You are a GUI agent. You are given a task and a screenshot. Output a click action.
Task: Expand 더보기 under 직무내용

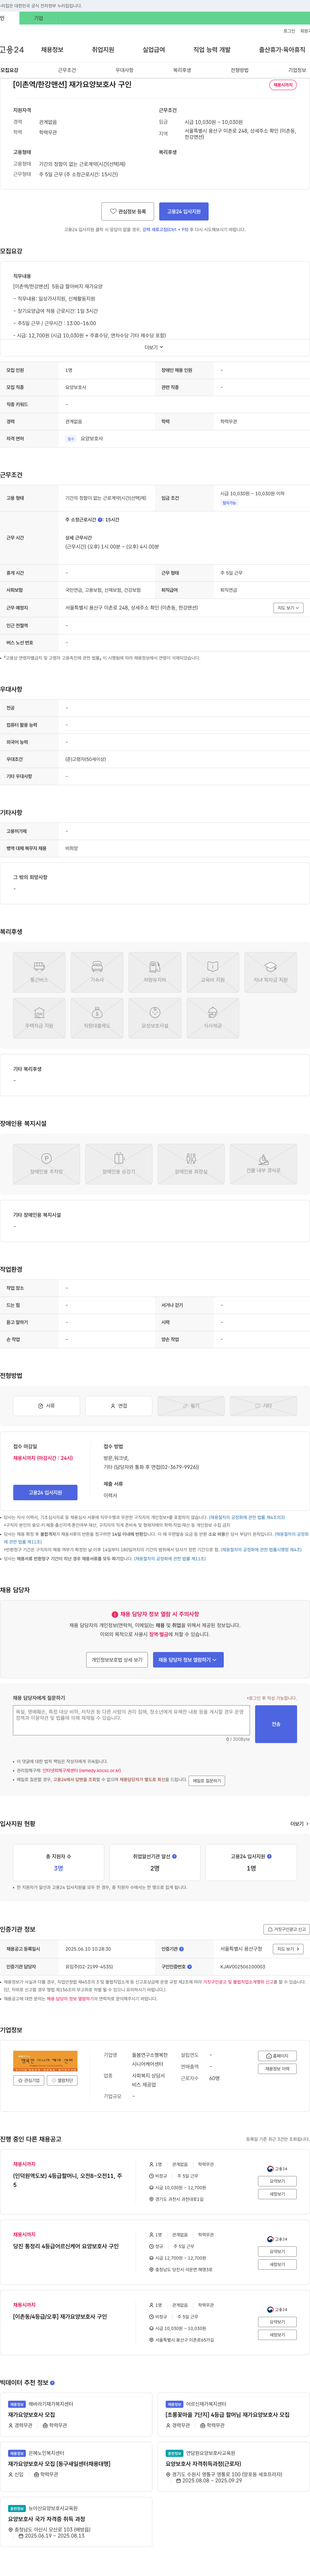pyautogui.click(x=154, y=347)
